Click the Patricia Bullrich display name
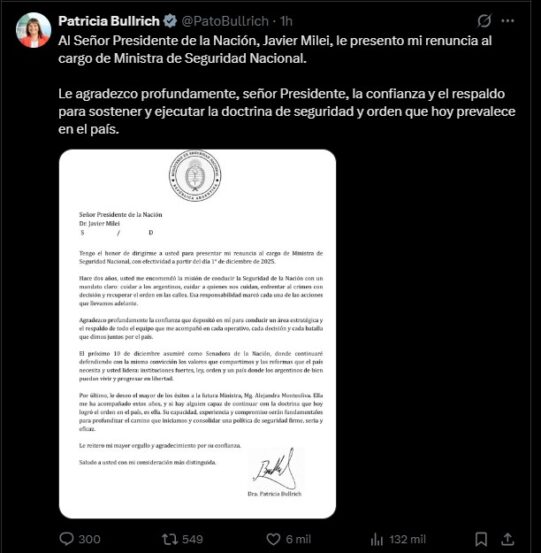Image resolution: width=541 pixels, height=553 pixels. pyautogui.click(x=109, y=21)
